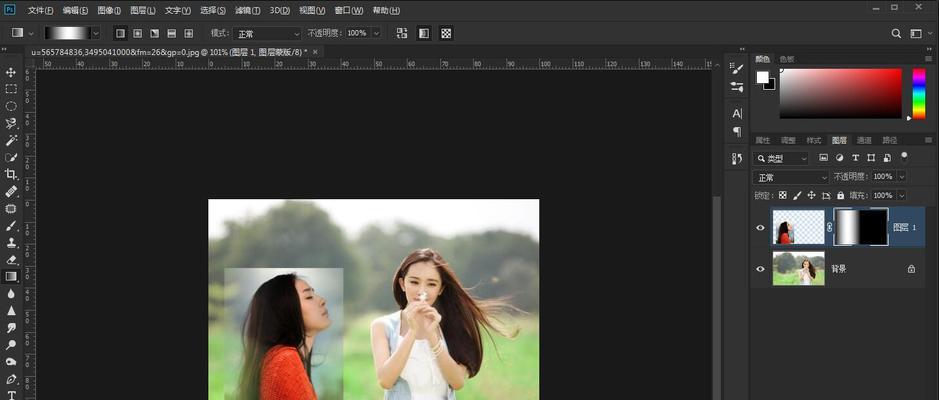Select the Dodge tool
Screen dimensions: 939x400
[x=11, y=345]
